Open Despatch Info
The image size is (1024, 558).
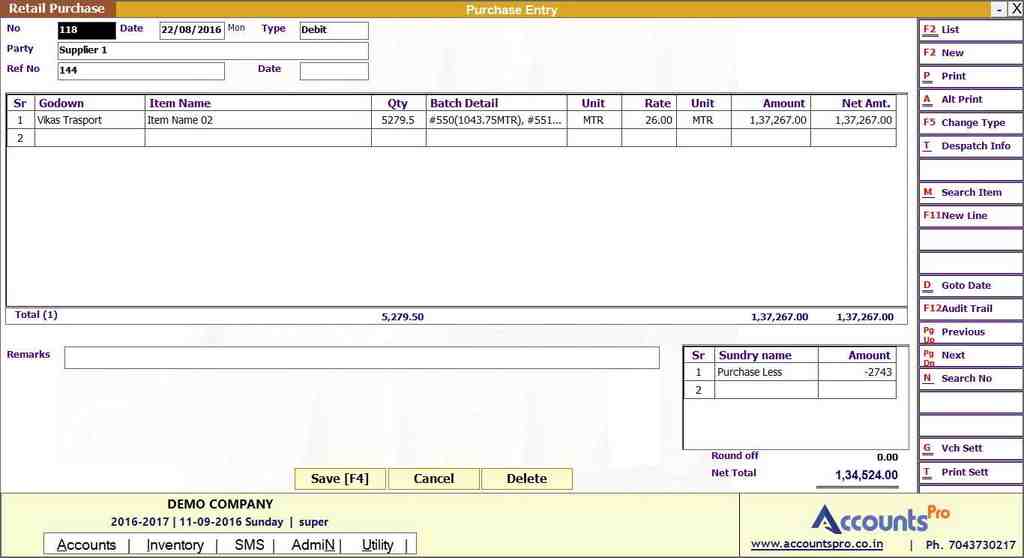click(x=969, y=146)
